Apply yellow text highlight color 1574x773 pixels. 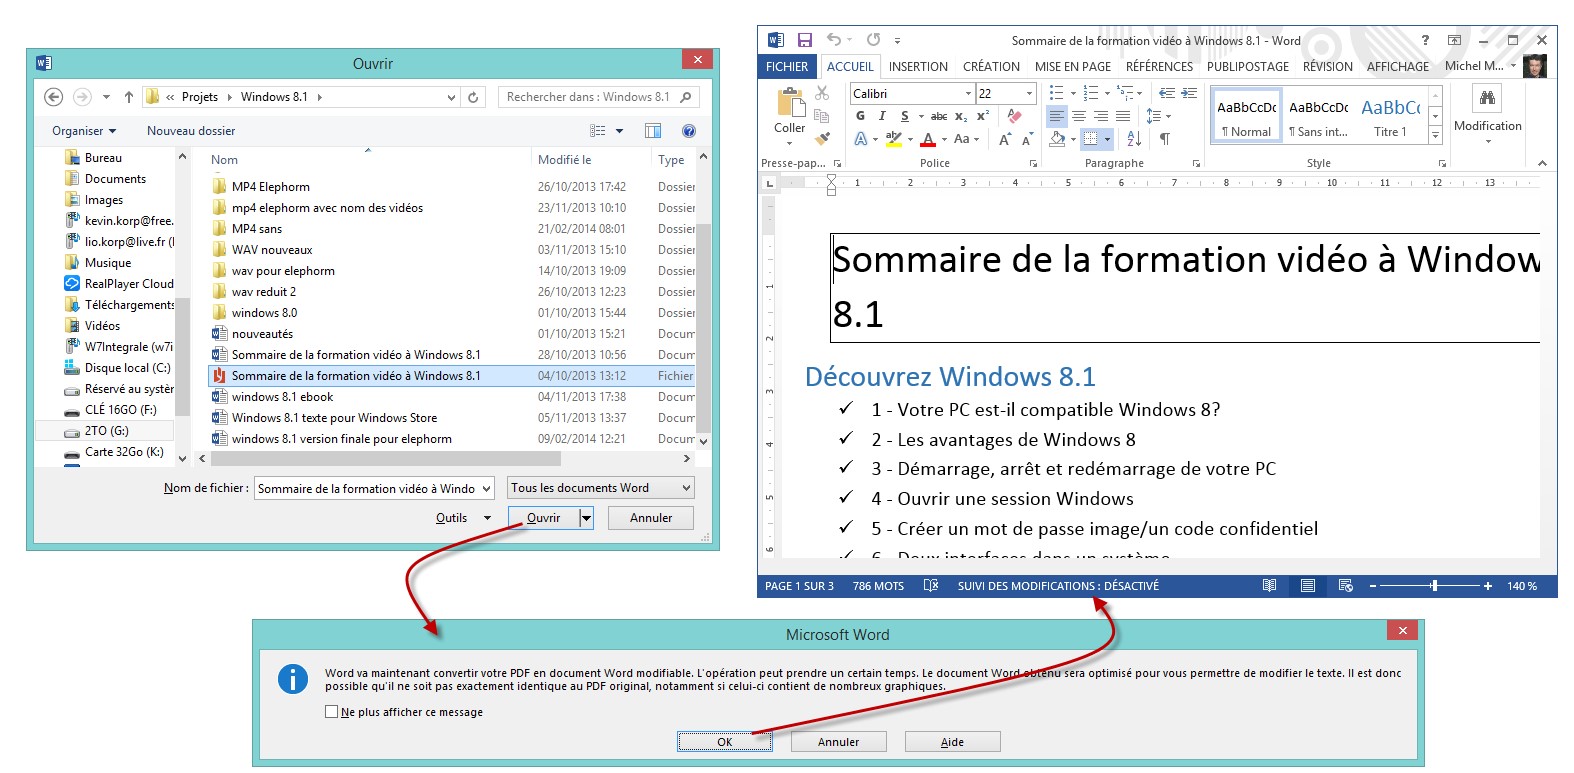pyautogui.click(x=893, y=139)
